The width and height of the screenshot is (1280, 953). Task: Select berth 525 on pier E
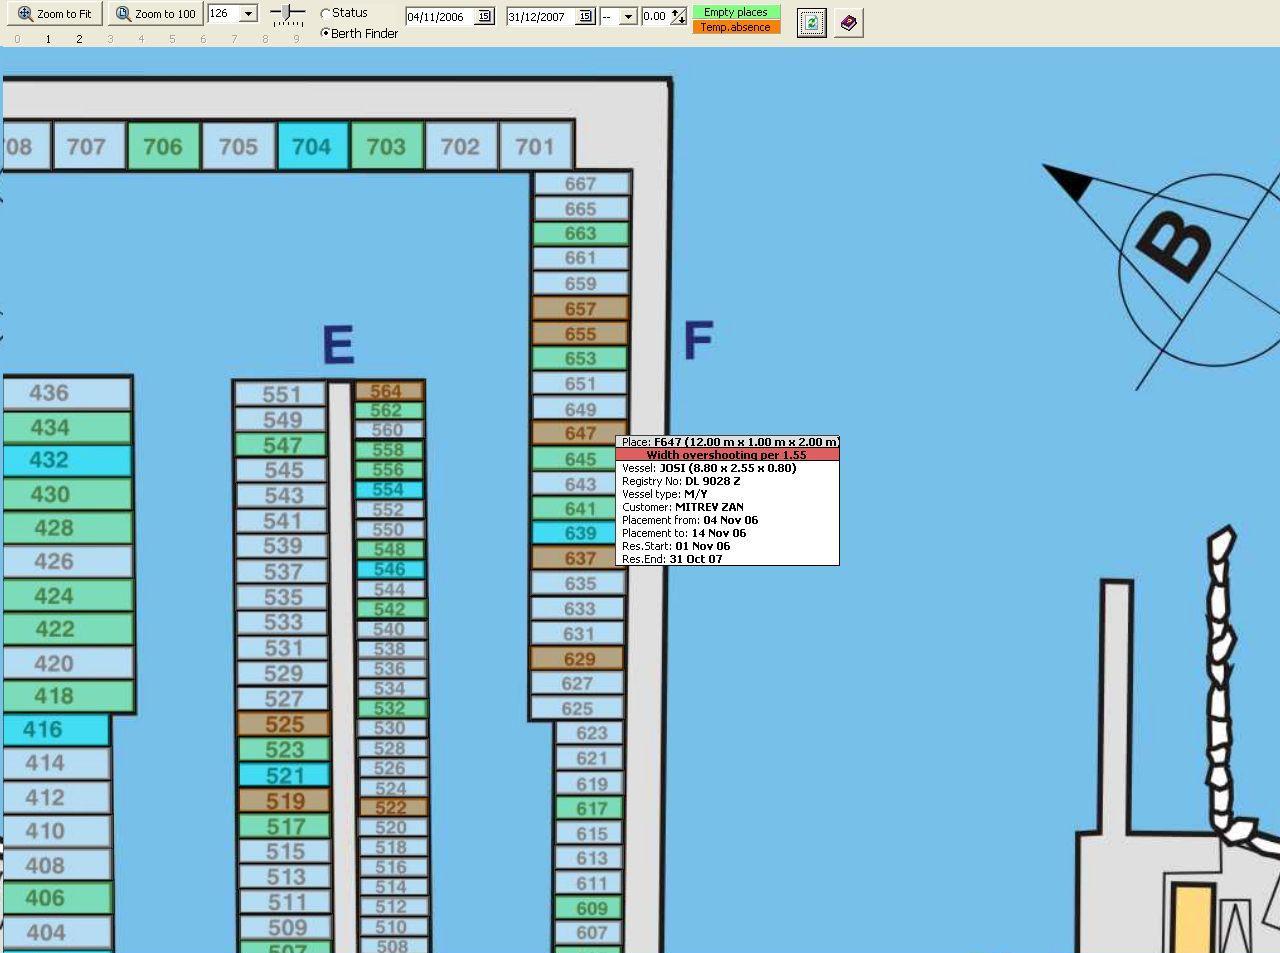click(284, 724)
